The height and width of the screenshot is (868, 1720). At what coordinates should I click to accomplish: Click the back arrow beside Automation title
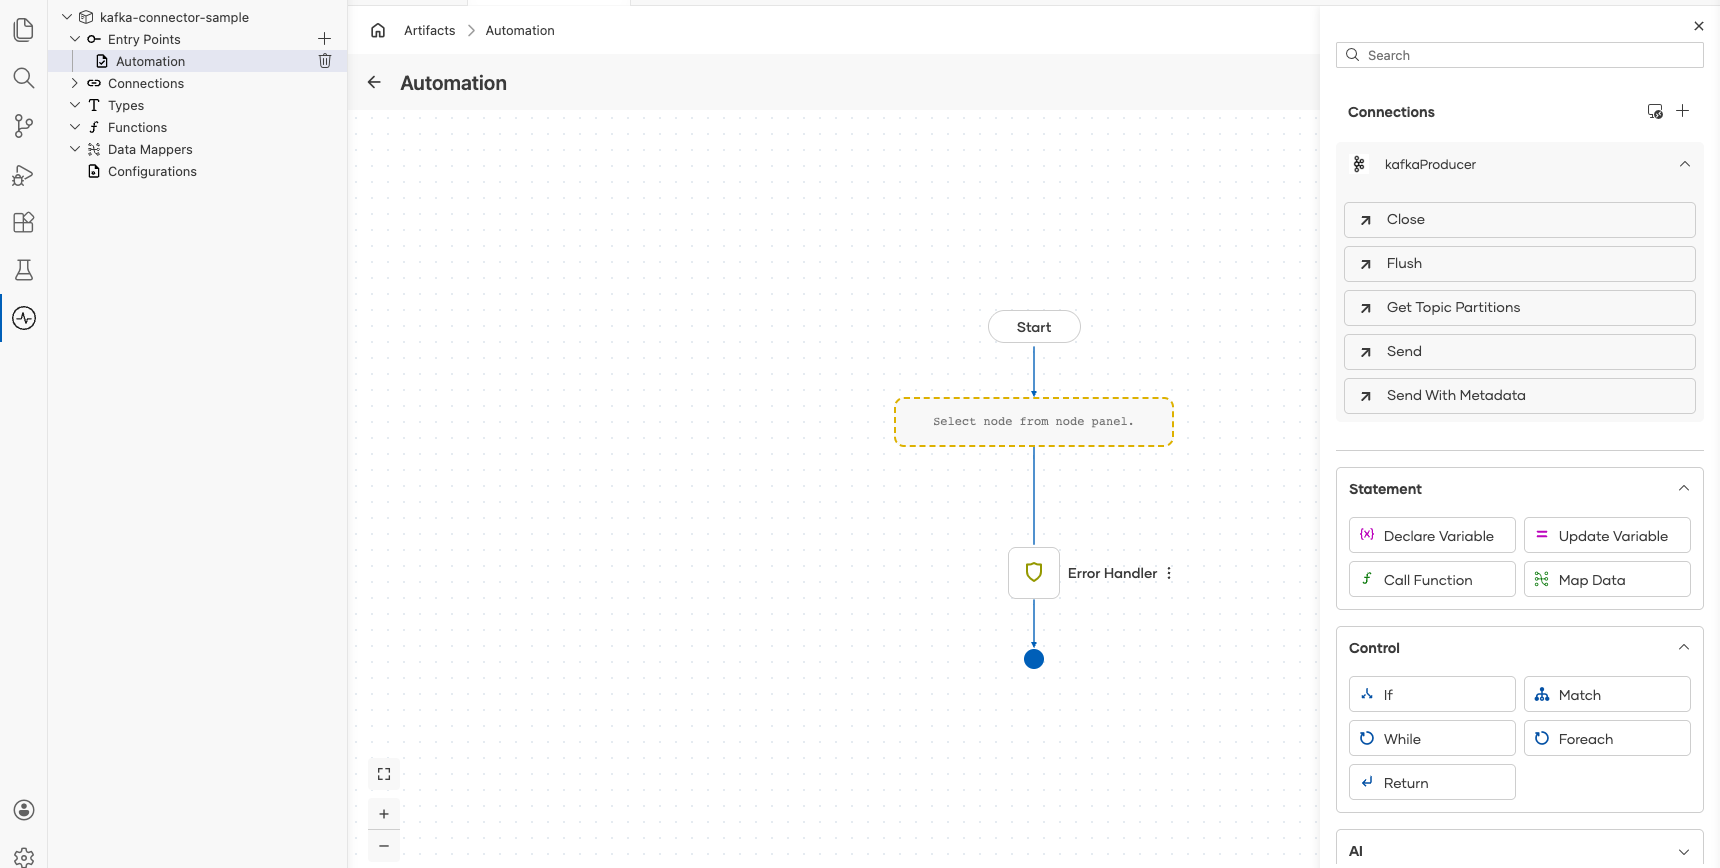point(374,82)
